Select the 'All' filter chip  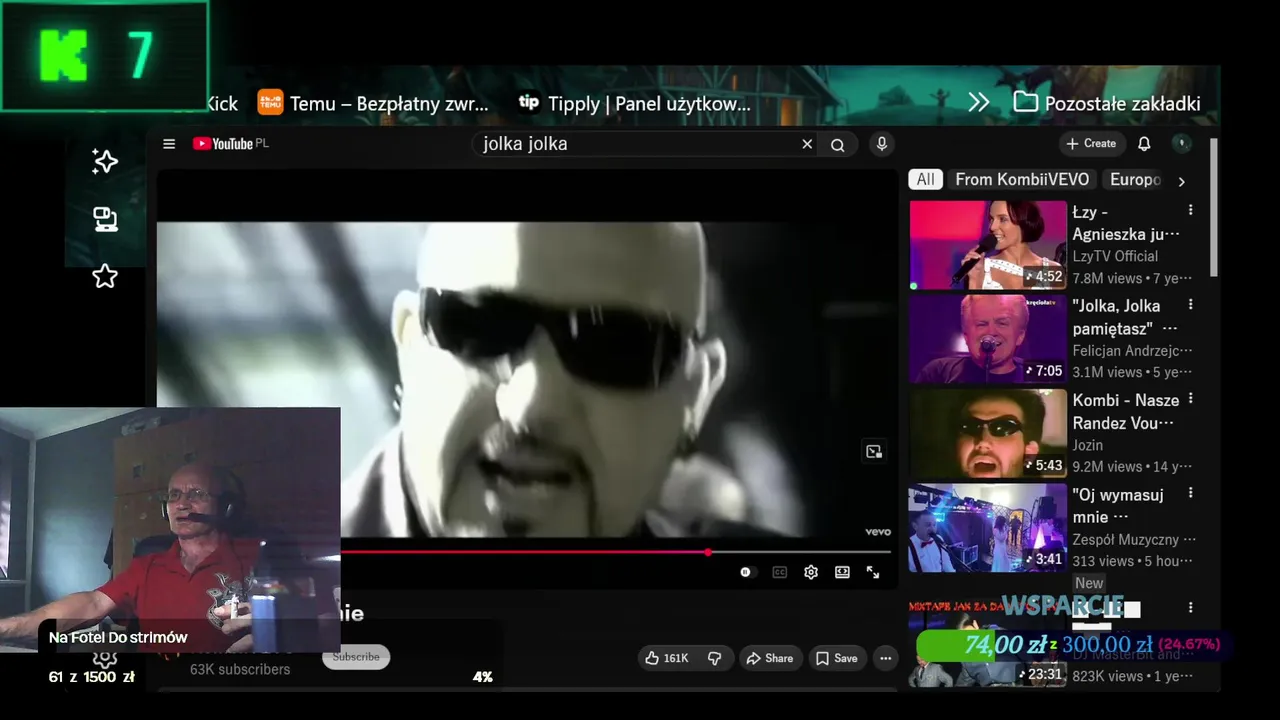pyautogui.click(x=926, y=180)
